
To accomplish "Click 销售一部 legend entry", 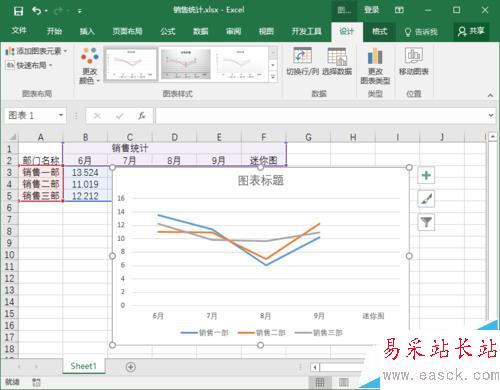I will coord(204,333).
